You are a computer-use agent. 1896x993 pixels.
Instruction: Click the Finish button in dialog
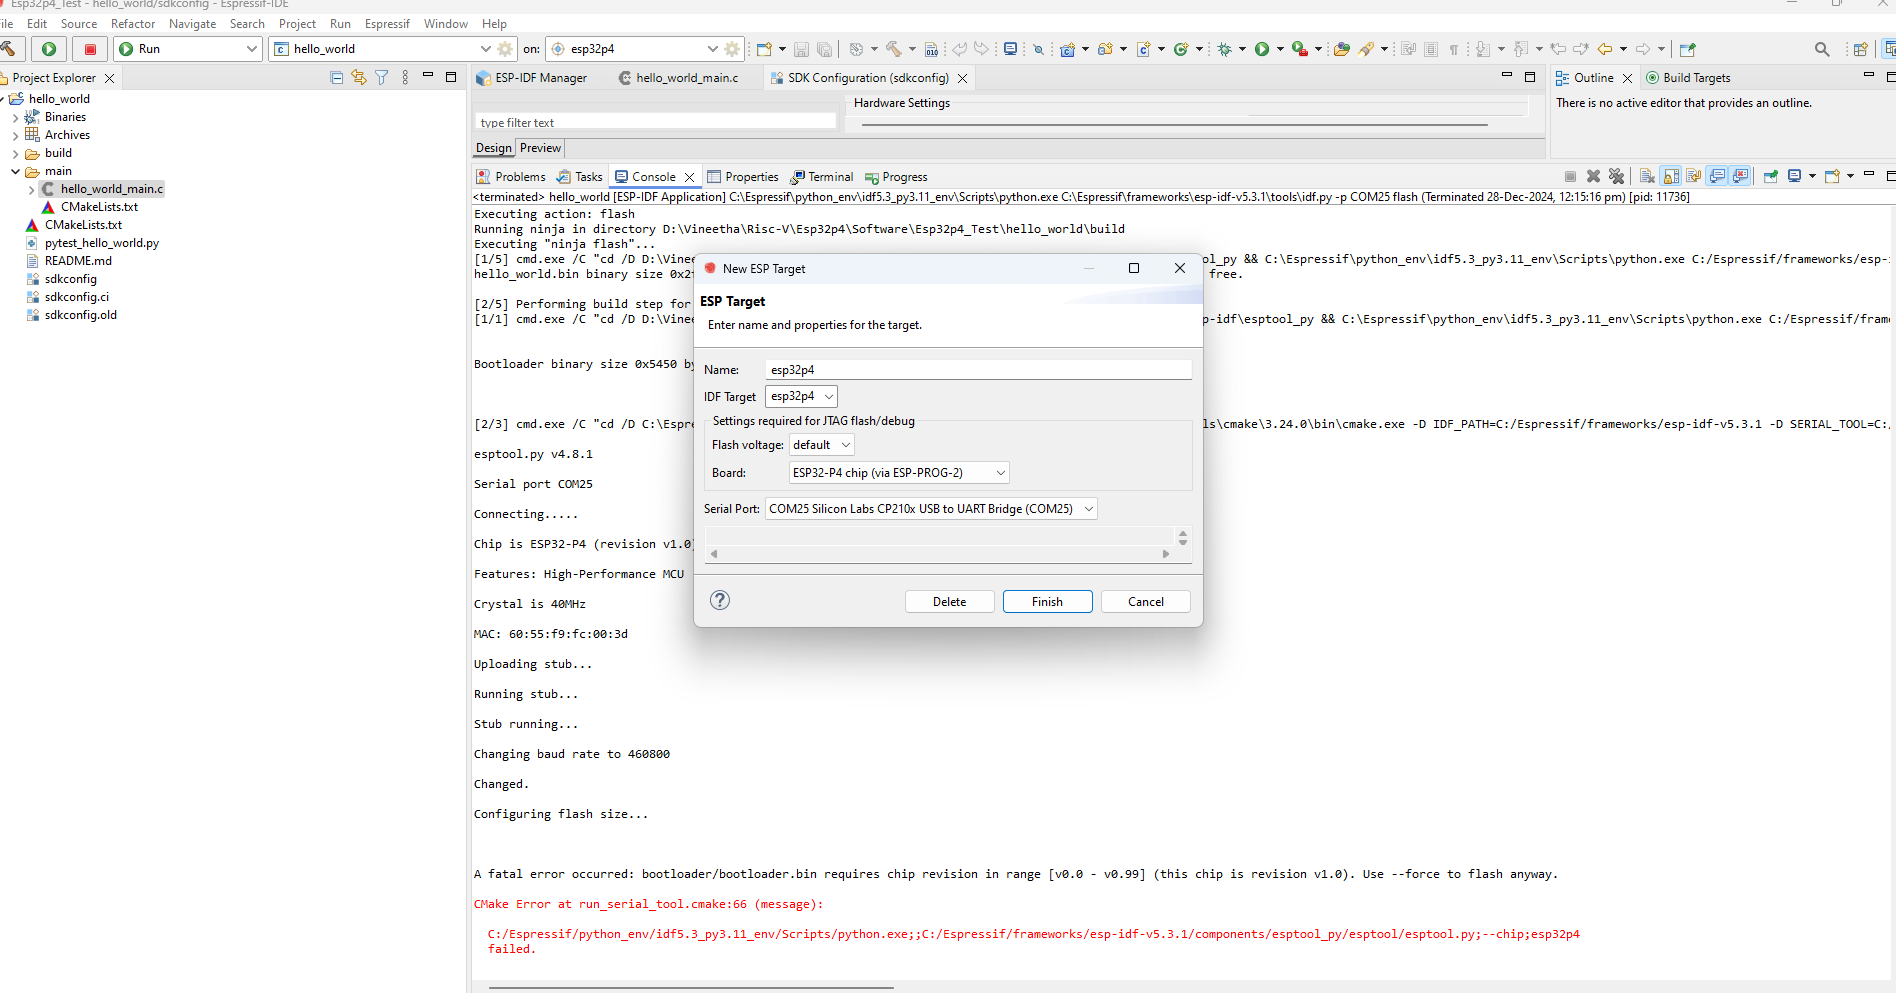(x=1047, y=601)
